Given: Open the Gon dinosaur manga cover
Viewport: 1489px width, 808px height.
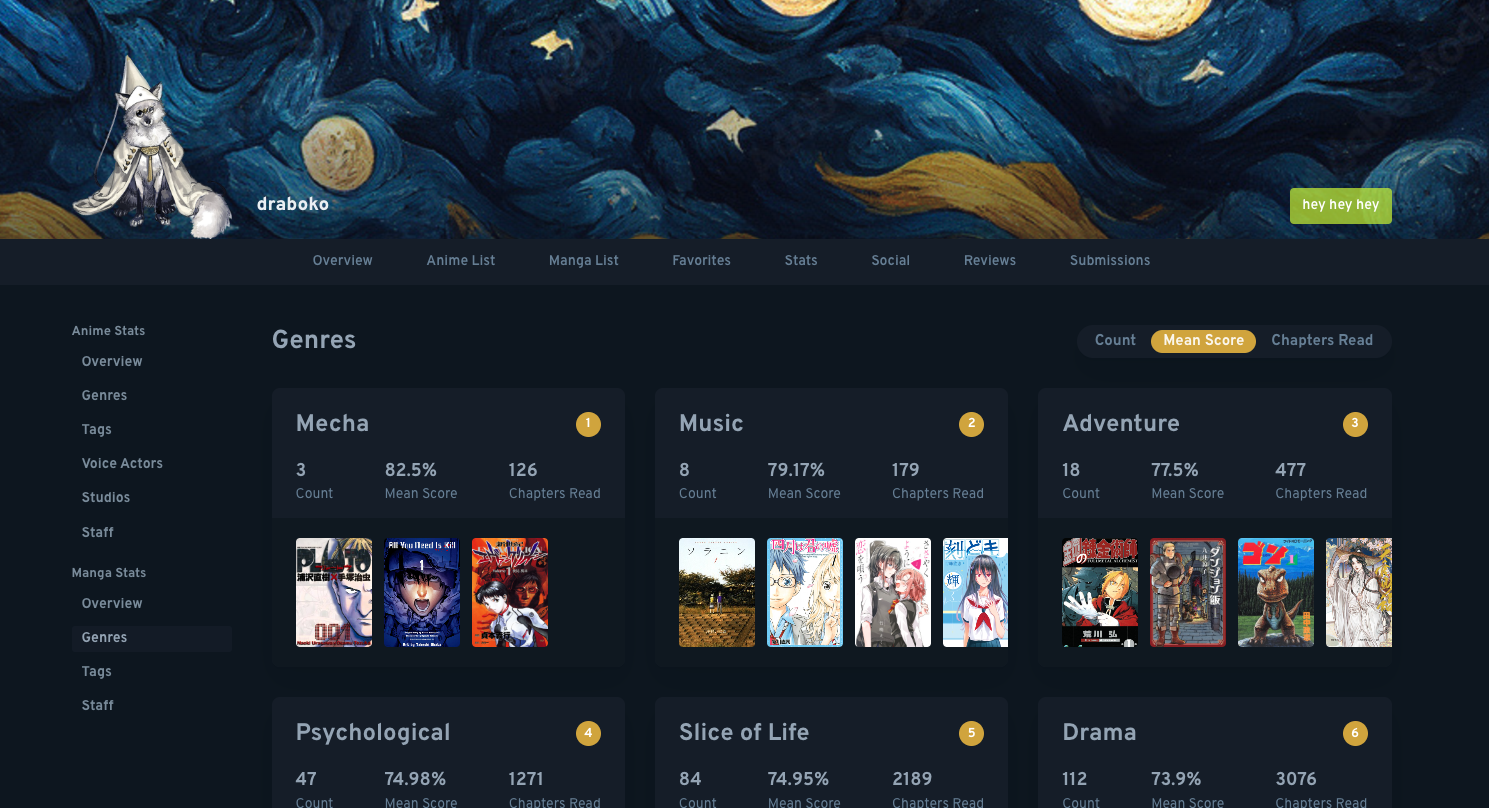Looking at the screenshot, I should 1276,593.
